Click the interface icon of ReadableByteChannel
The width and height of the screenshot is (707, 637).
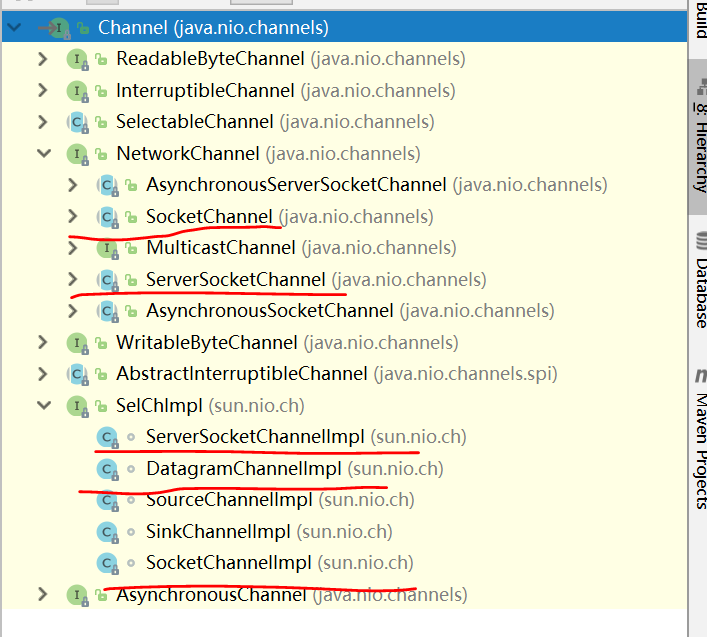click(x=78, y=60)
